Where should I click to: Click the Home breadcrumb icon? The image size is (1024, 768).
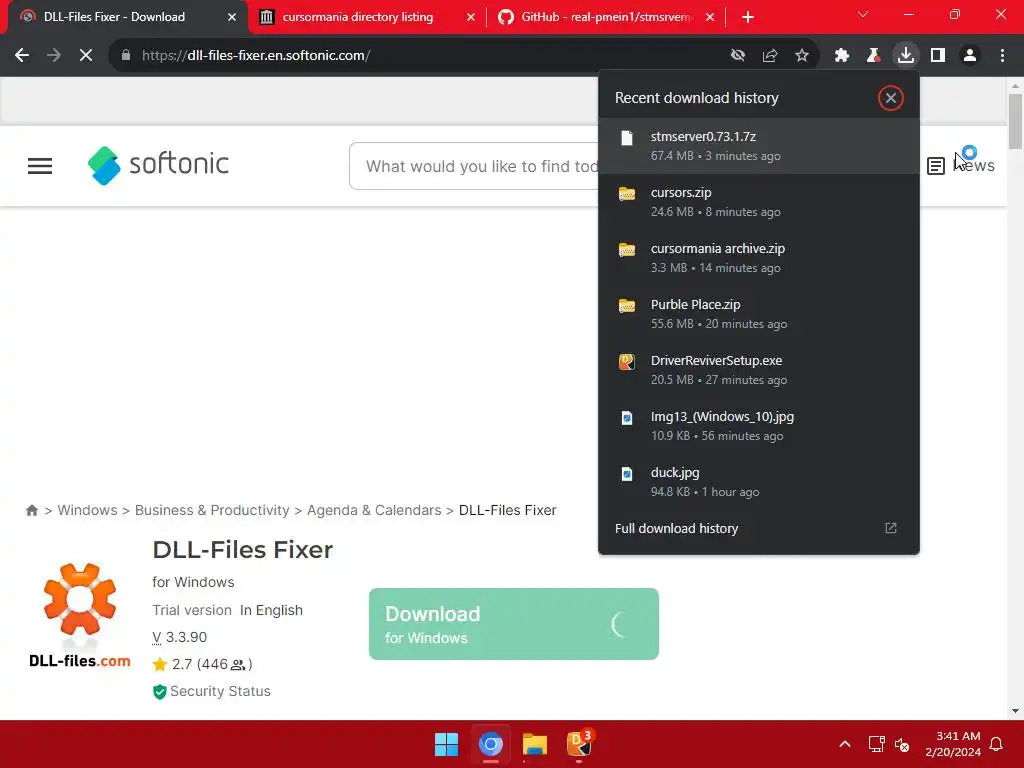click(31, 510)
